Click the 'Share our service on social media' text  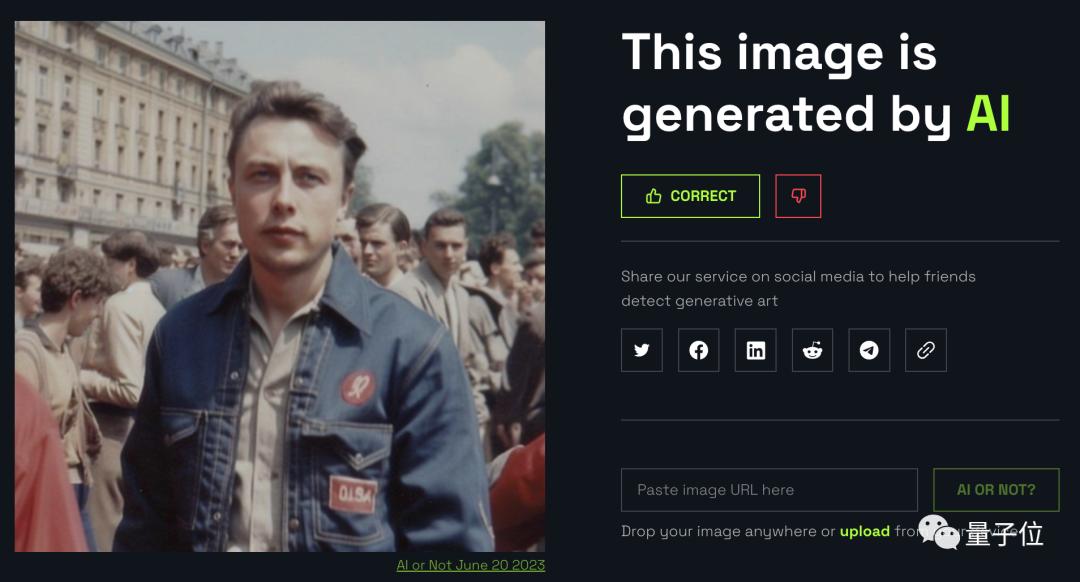(x=798, y=289)
